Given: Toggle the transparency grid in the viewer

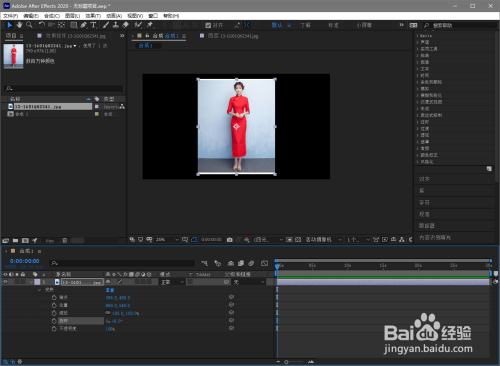Looking at the screenshot, I should (298, 240).
